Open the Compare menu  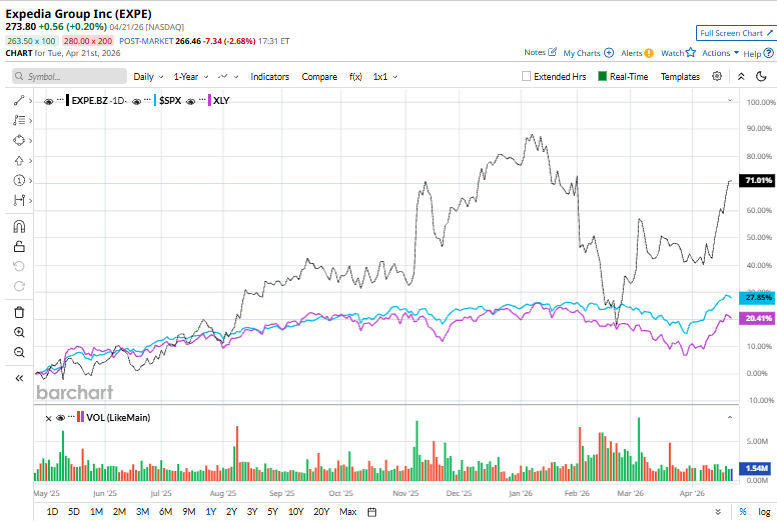[x=319, y=77]
